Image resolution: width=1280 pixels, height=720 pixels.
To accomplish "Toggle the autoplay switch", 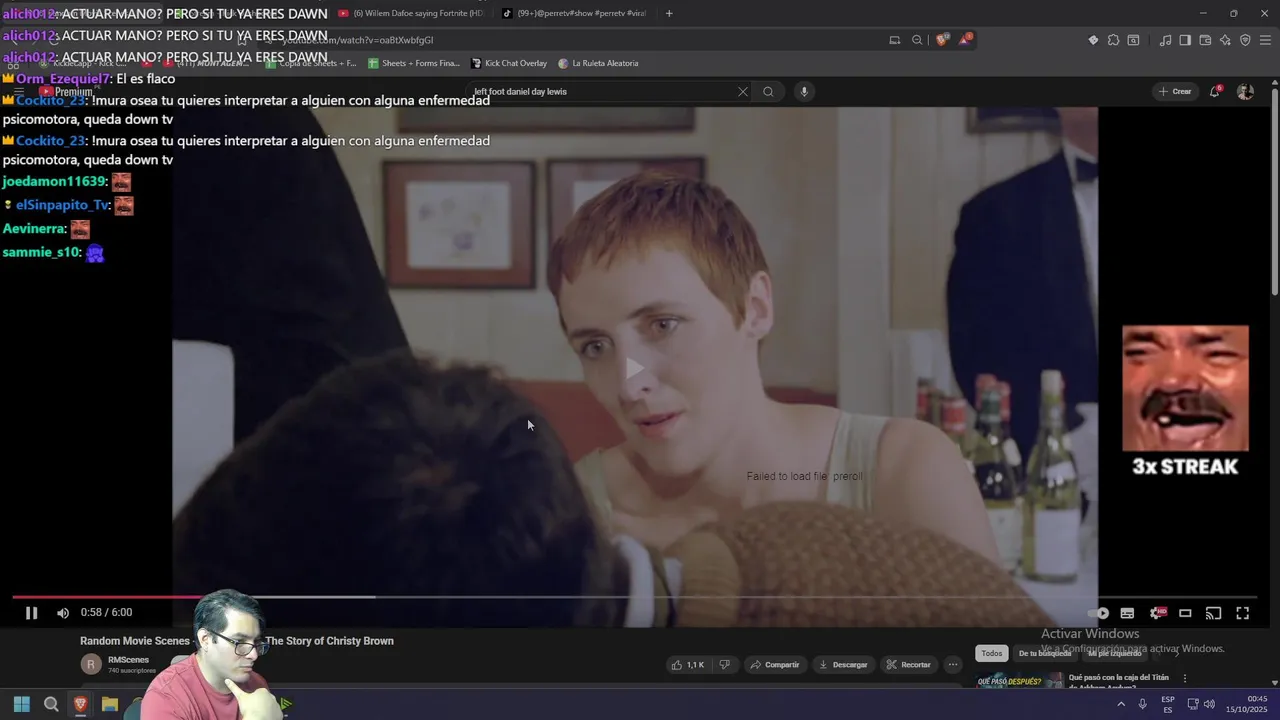I will pos(1099,613).
